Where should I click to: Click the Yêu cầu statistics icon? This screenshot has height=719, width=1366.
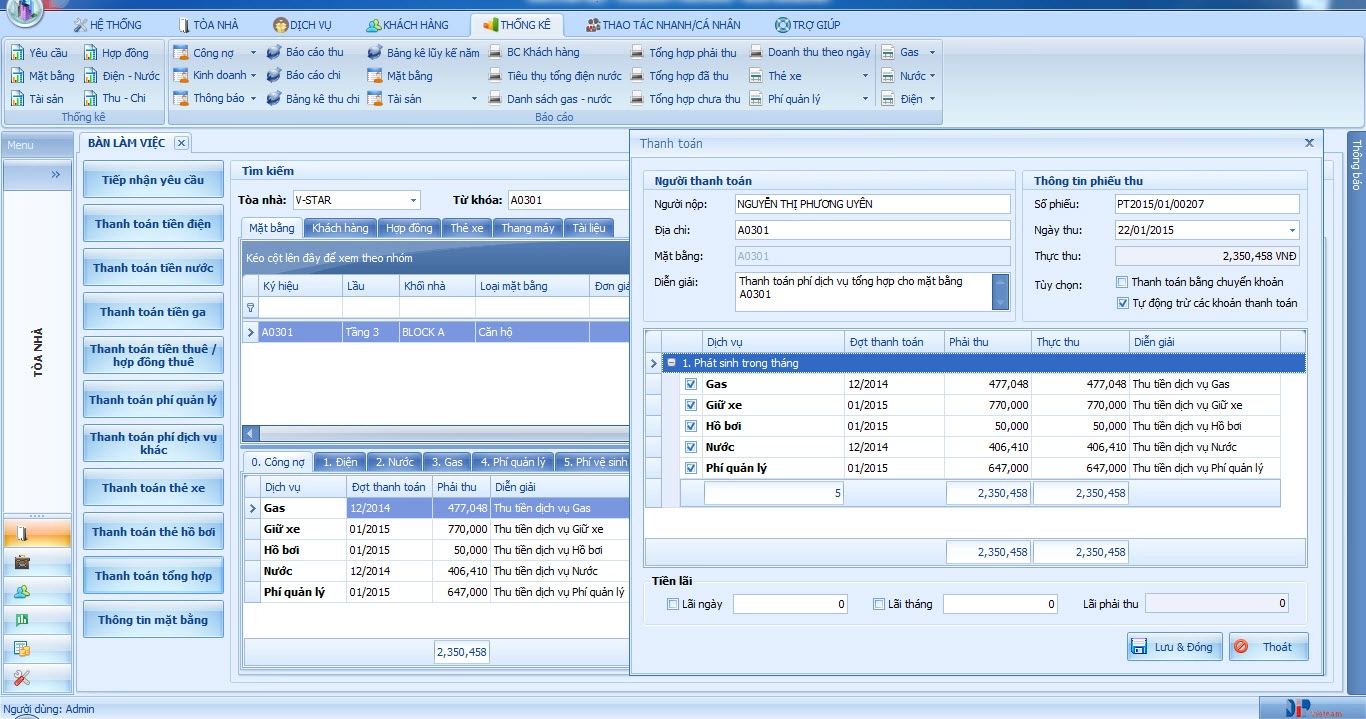(x=17, y=53)
